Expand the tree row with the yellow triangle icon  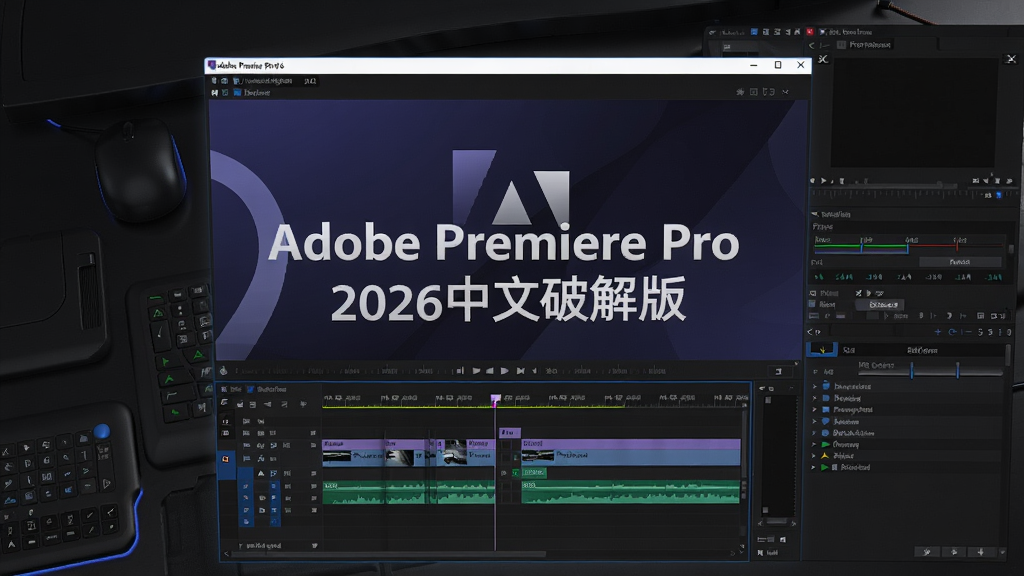click(814, 456)
